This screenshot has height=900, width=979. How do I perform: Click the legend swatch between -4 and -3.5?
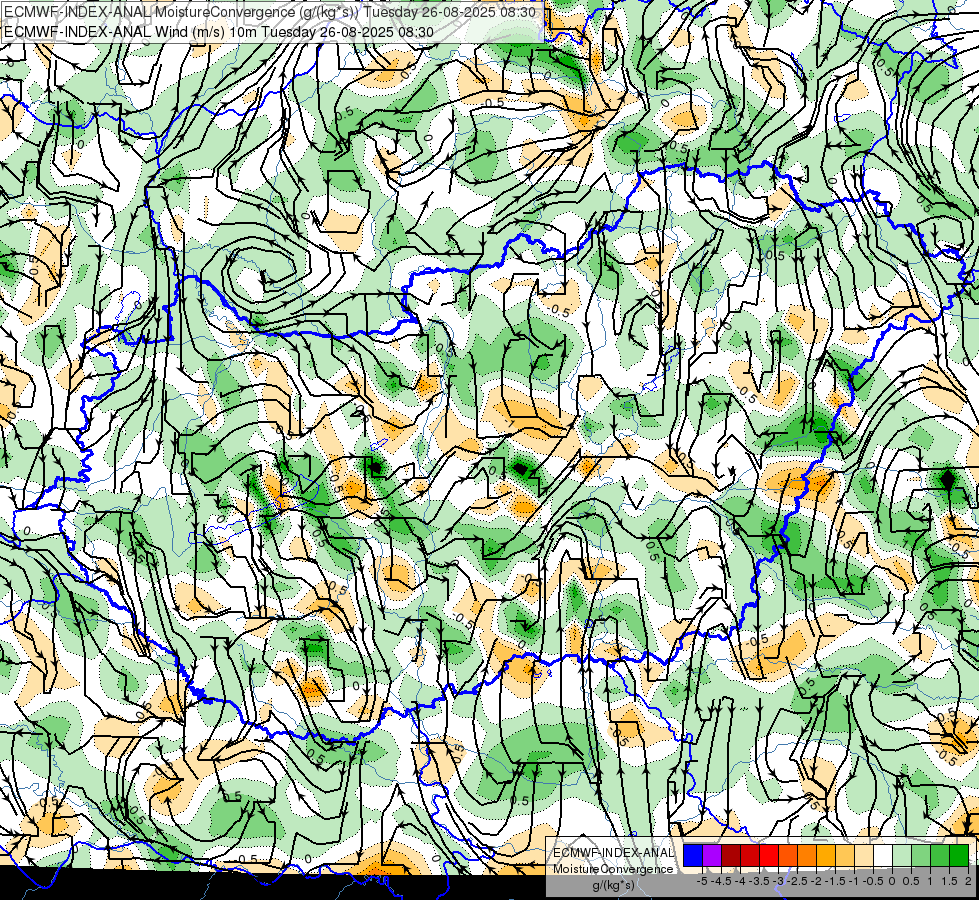coord(750,855)
